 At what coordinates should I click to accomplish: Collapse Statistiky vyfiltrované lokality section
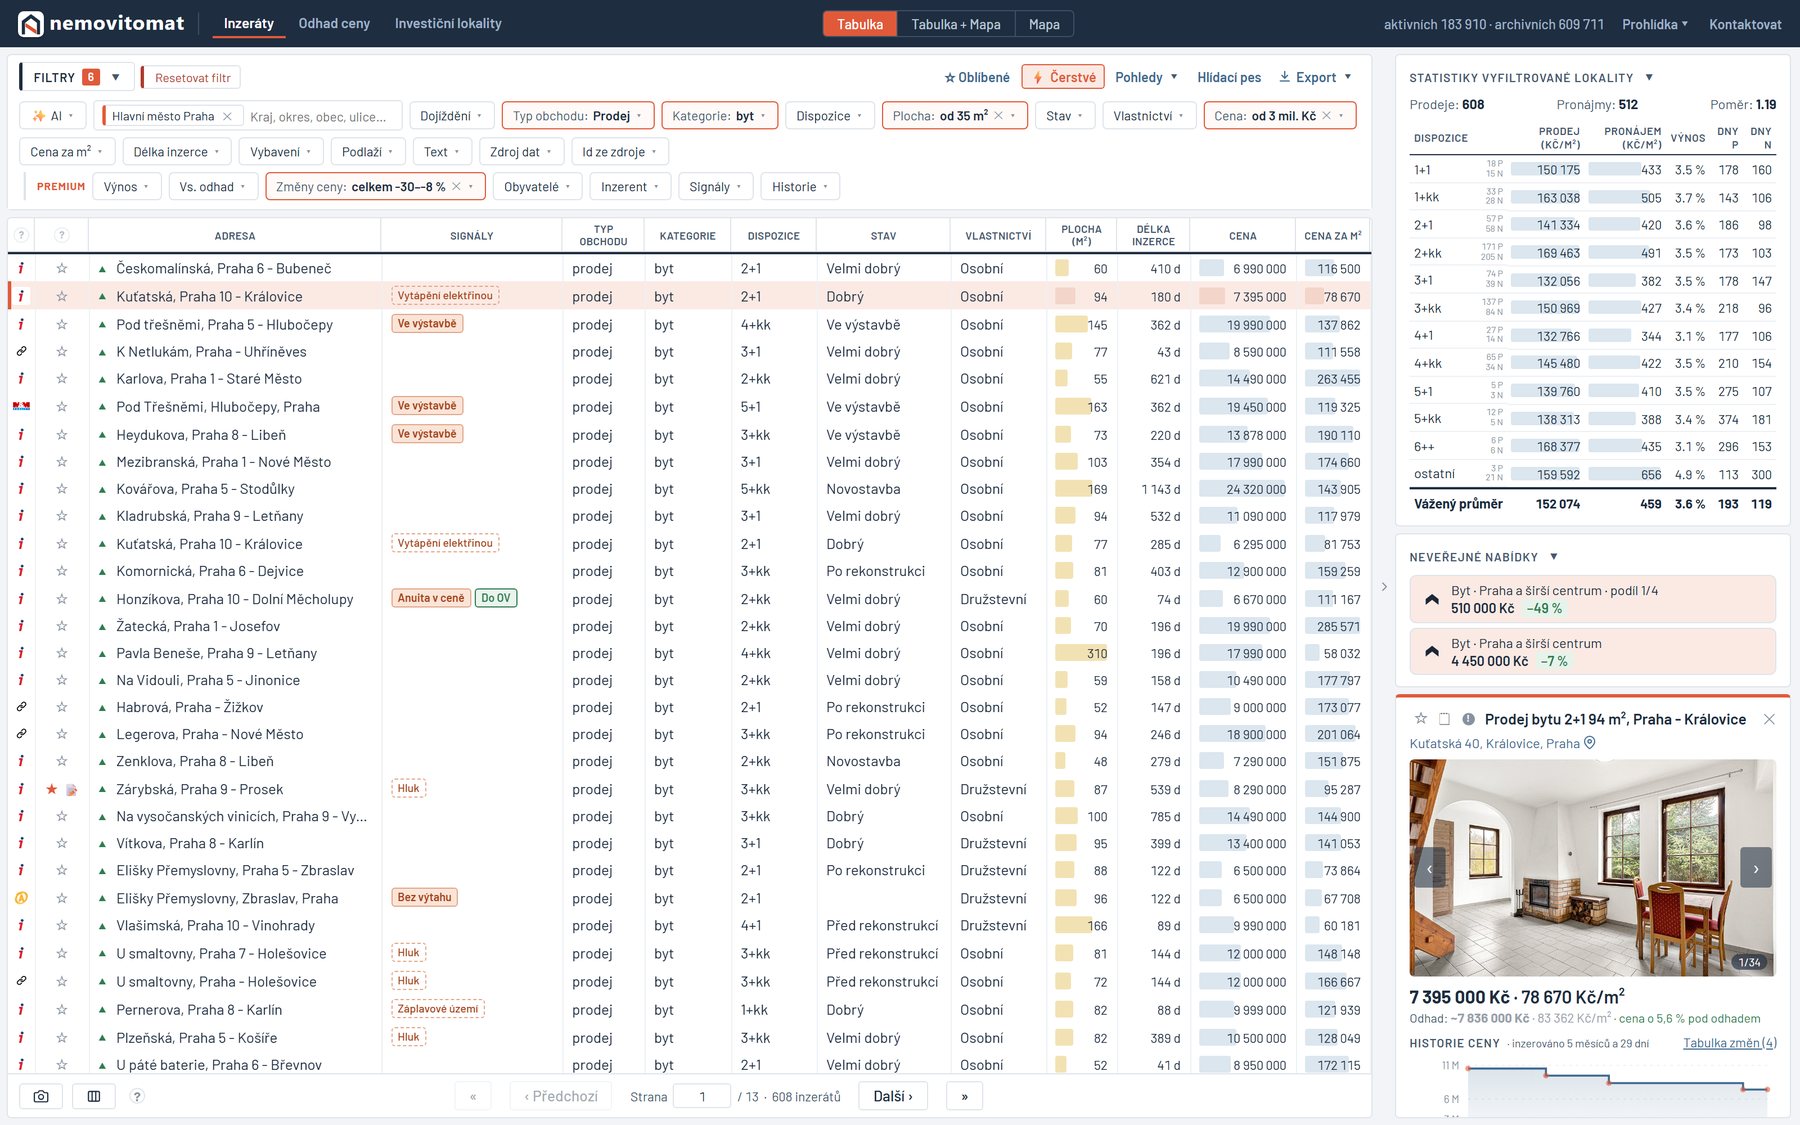tap(1649, 77)
